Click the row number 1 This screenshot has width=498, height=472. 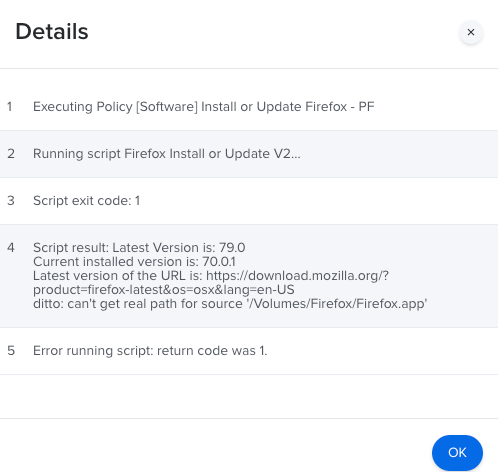pyautogui.click(x=10, y=107)
